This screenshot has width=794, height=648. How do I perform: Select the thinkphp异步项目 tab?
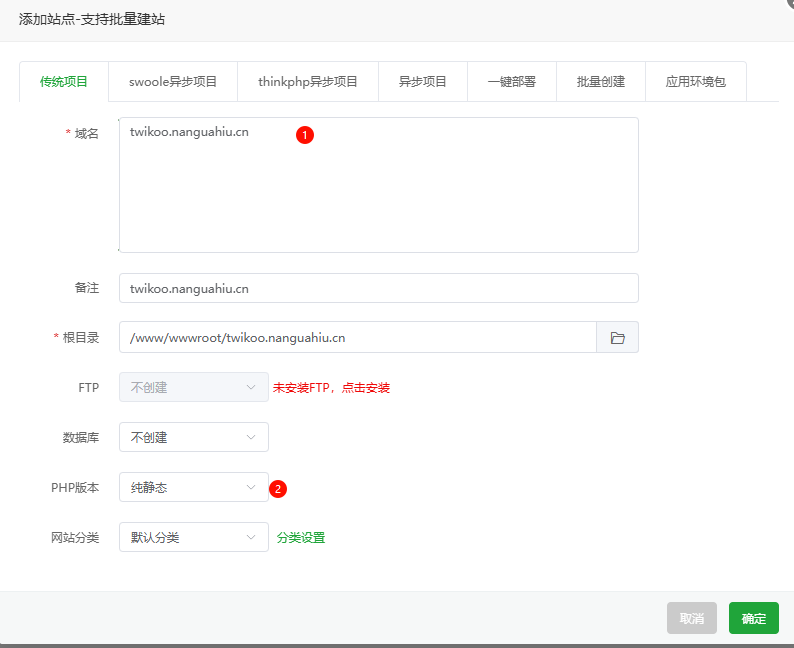(x=307, y=82)
